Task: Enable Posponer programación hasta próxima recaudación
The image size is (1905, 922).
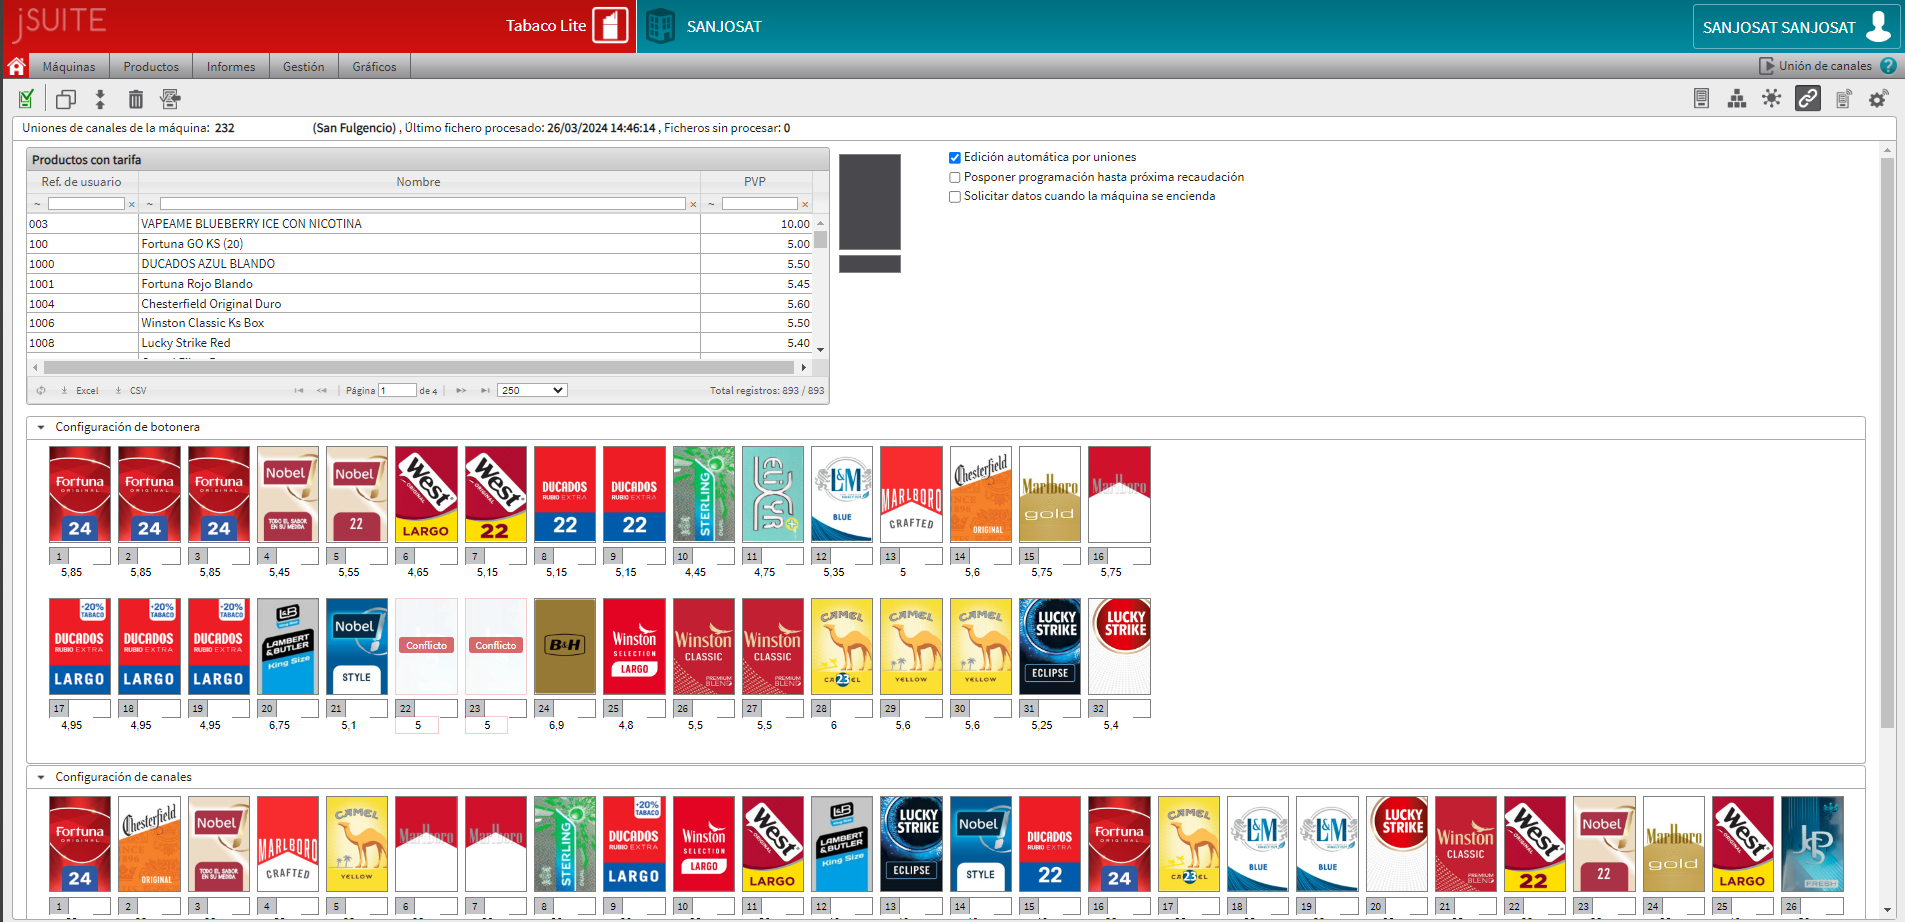Action: coord(954,177)
